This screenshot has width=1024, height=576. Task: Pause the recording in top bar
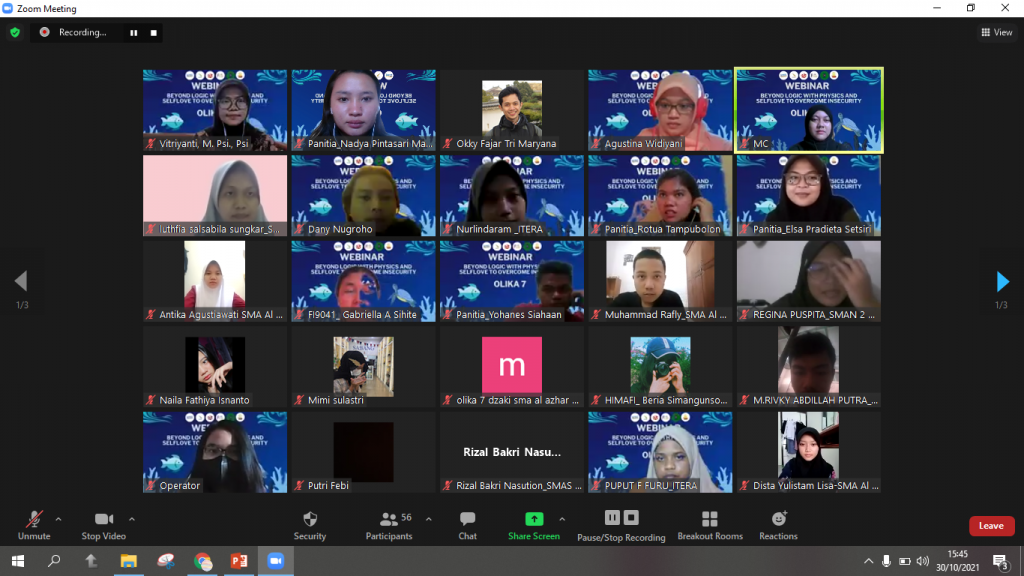pyautogui.click(x=133, y=32)
